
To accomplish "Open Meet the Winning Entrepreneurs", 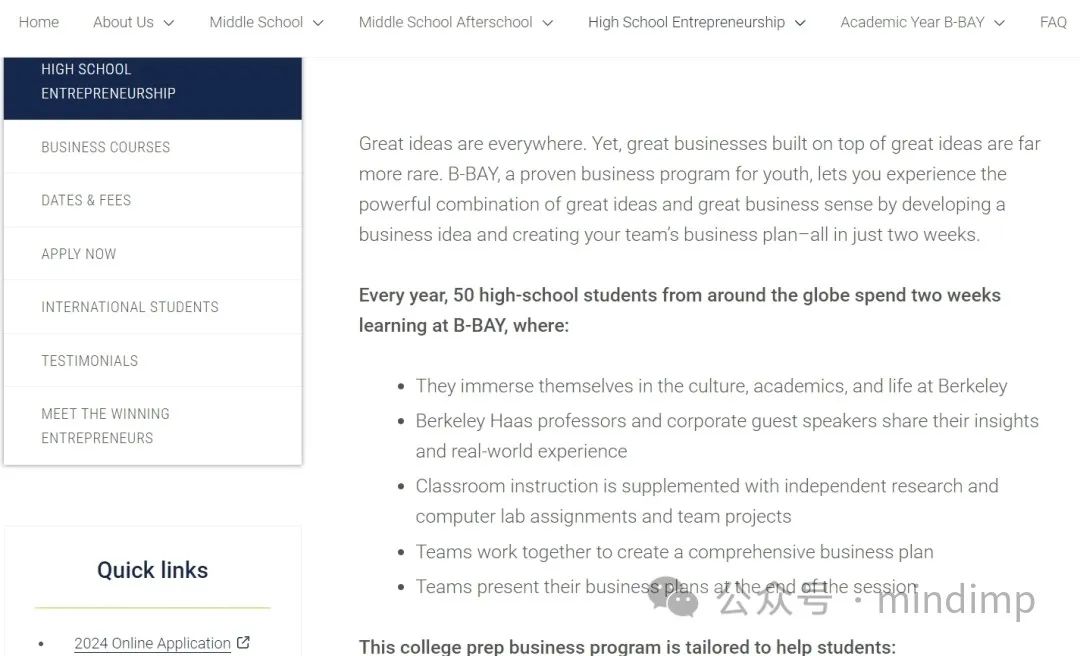I will click(x=153, y=426).
